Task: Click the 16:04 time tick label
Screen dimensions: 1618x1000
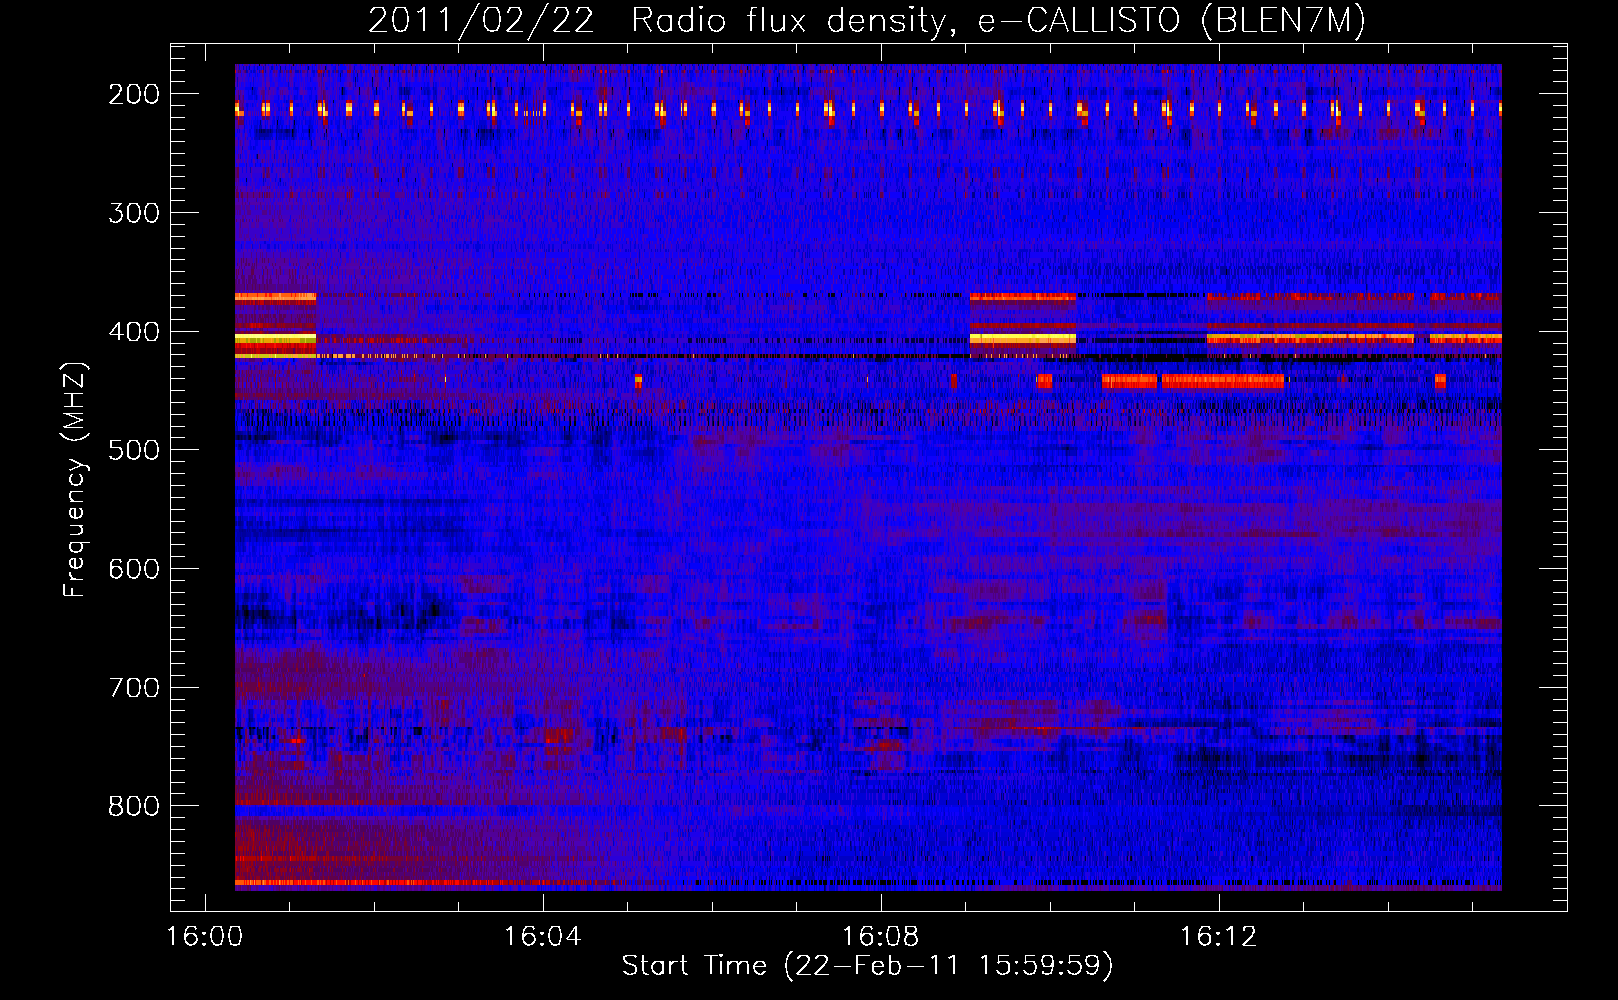Action: pos(542,937)
